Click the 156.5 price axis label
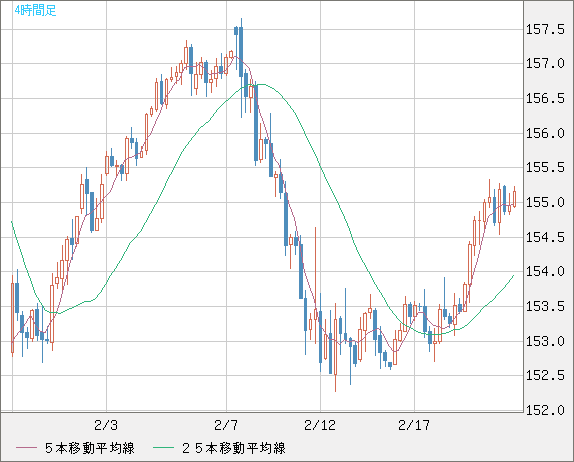 click(545, 98)
